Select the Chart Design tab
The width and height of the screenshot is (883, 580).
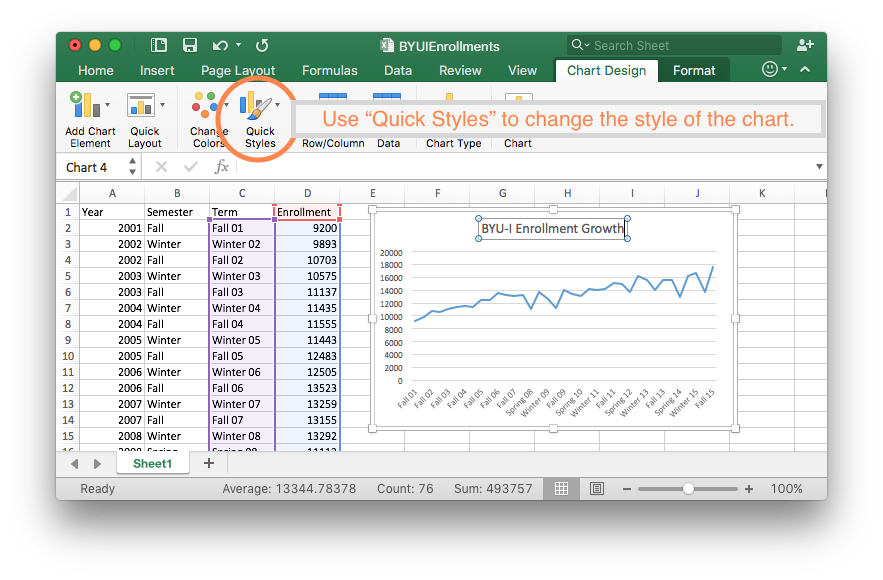pos(606,70)
